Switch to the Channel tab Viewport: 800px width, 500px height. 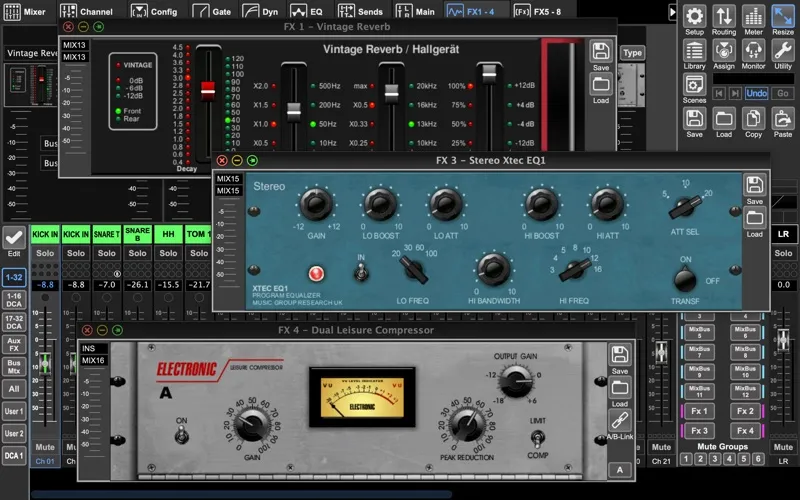(x=86, y=11)
